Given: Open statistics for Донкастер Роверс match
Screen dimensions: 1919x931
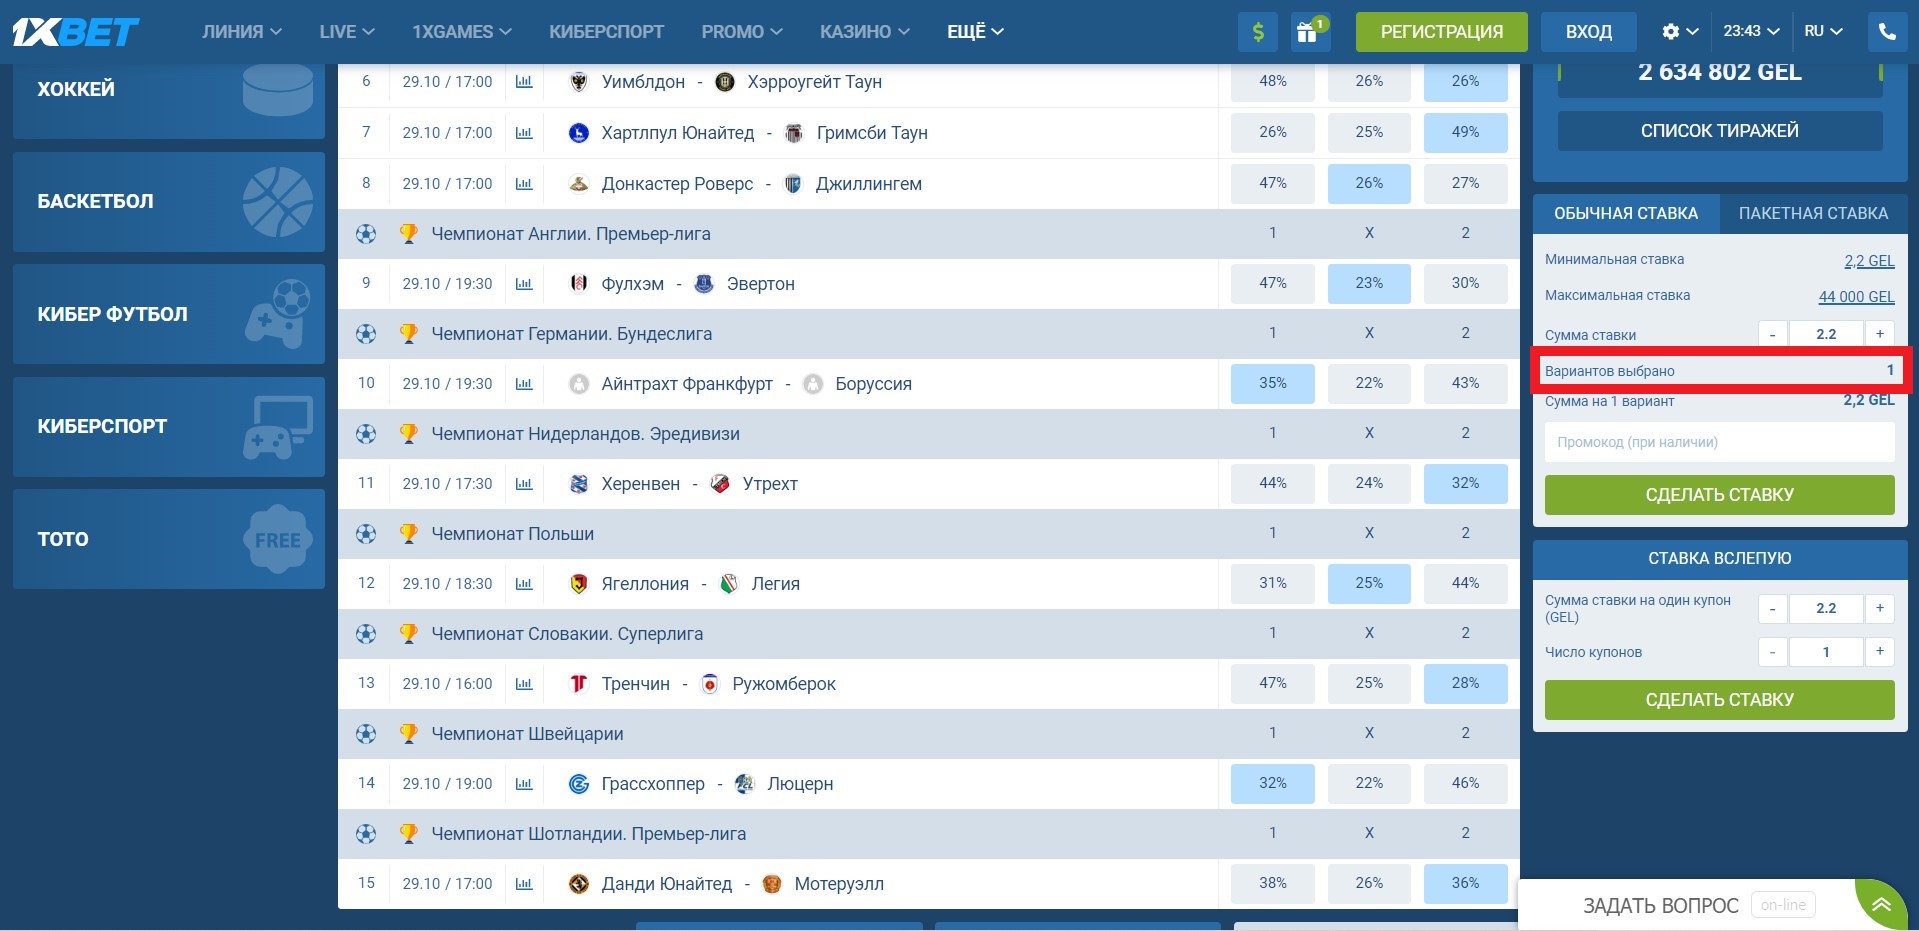Looking at the screenshot, I should (524, 184).
